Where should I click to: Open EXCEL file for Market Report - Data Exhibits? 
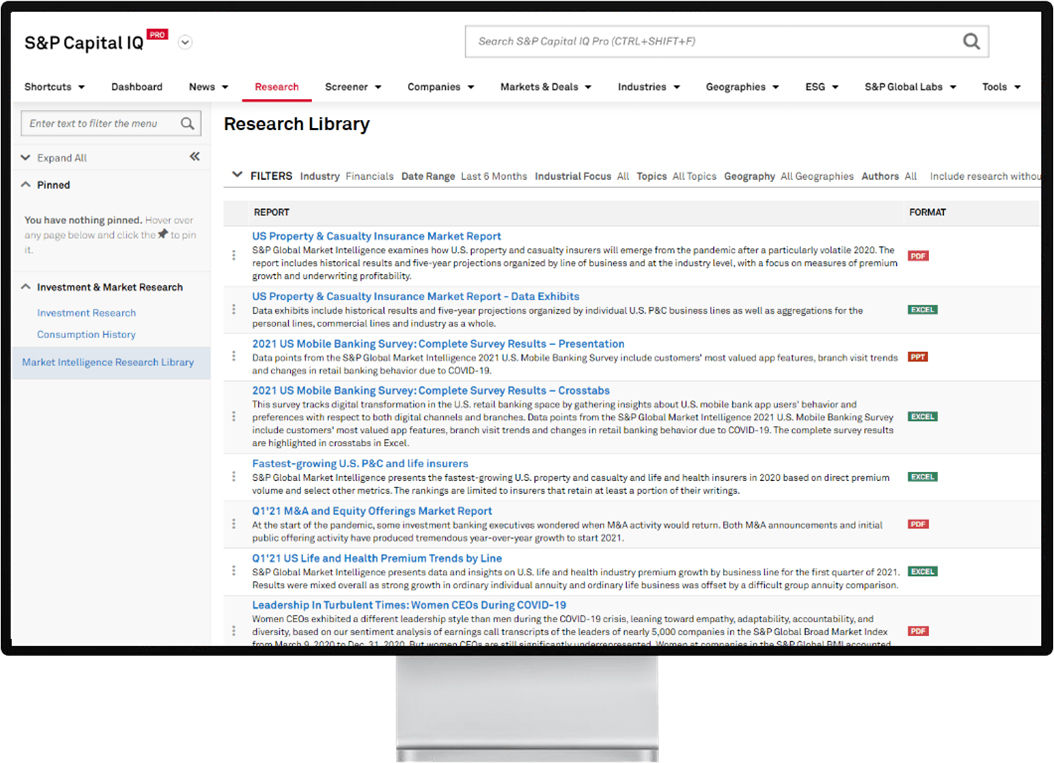click(x=922, y=310)
